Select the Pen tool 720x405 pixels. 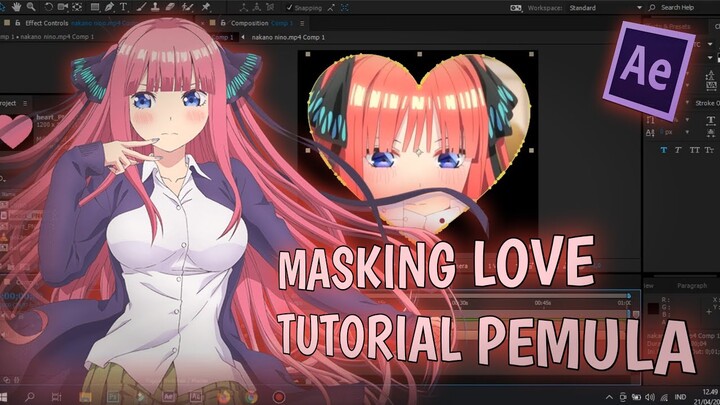(109, 7)
